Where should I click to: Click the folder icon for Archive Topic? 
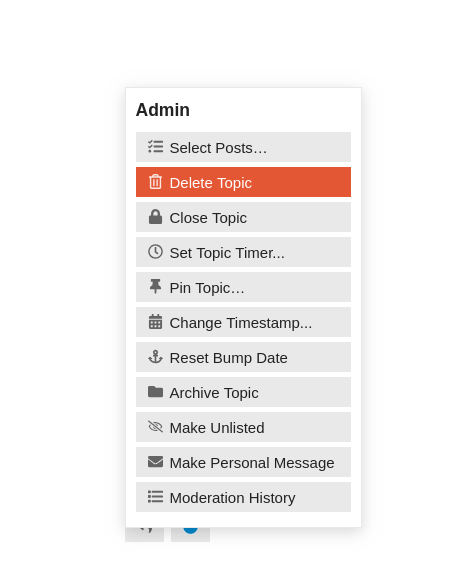[155, 392]
